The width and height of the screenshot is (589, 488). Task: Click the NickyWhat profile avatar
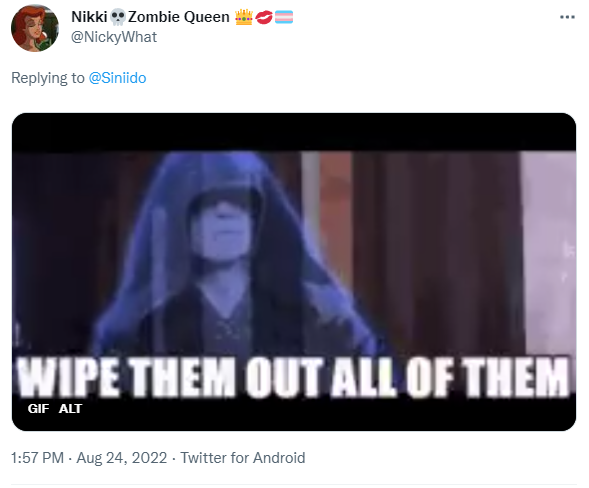pyautogui.click(x=35, y=28)
